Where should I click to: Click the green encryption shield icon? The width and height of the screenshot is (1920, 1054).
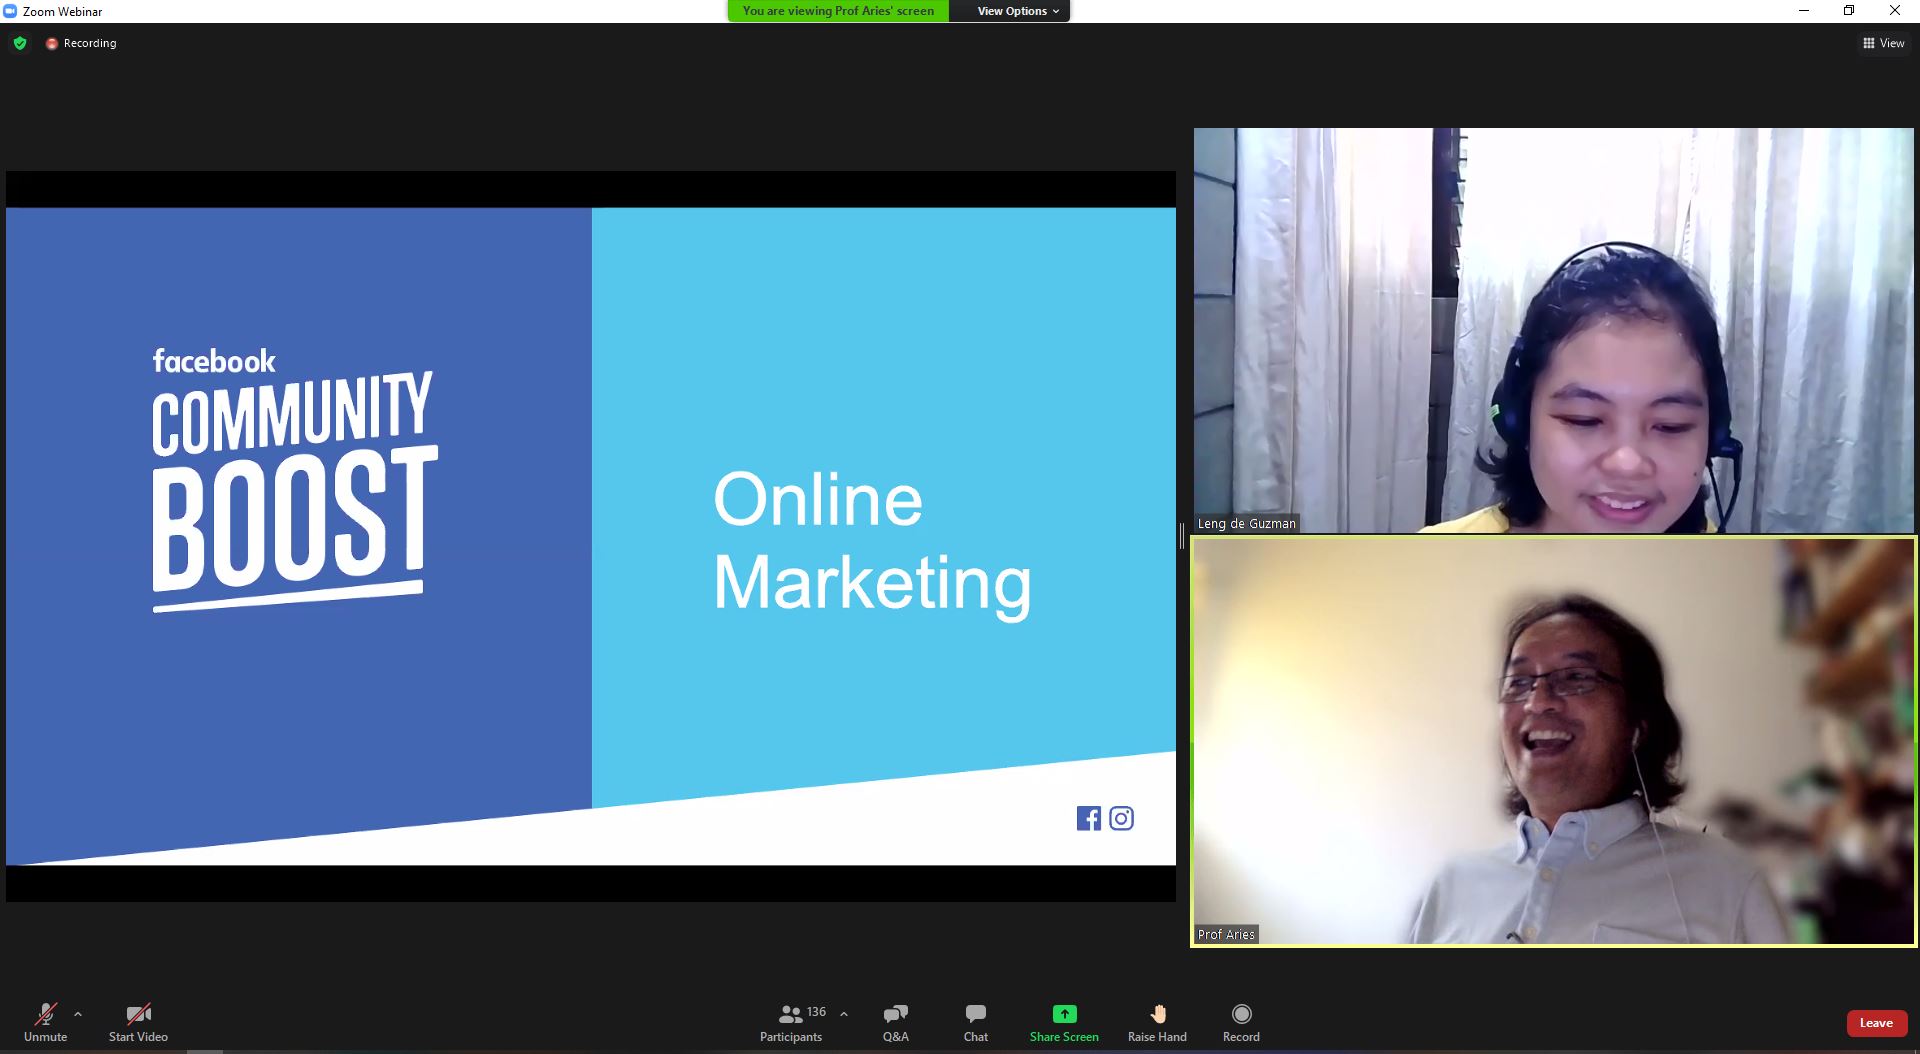tap(20, 43)
